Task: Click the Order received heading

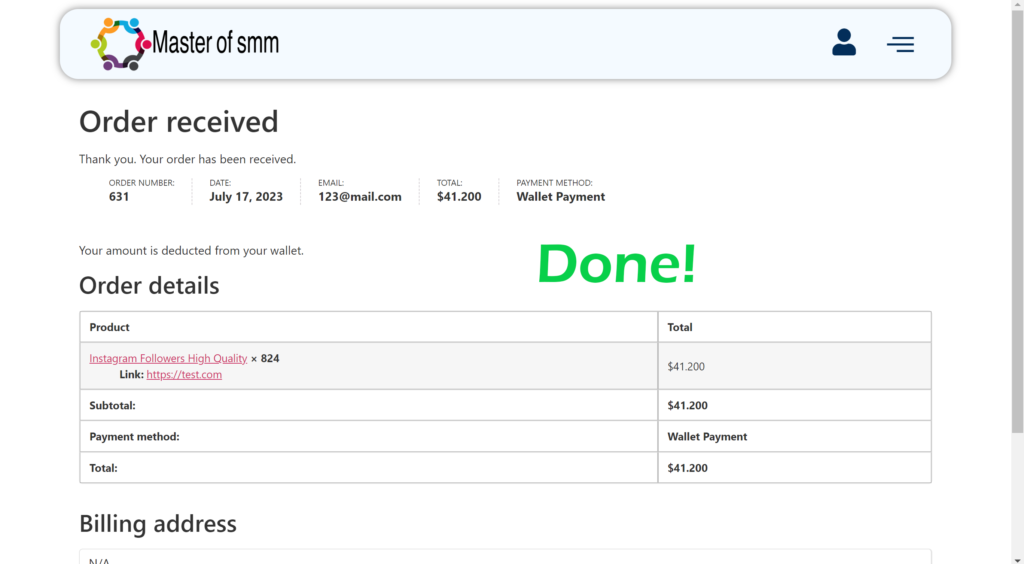Action: coord(179,122)
